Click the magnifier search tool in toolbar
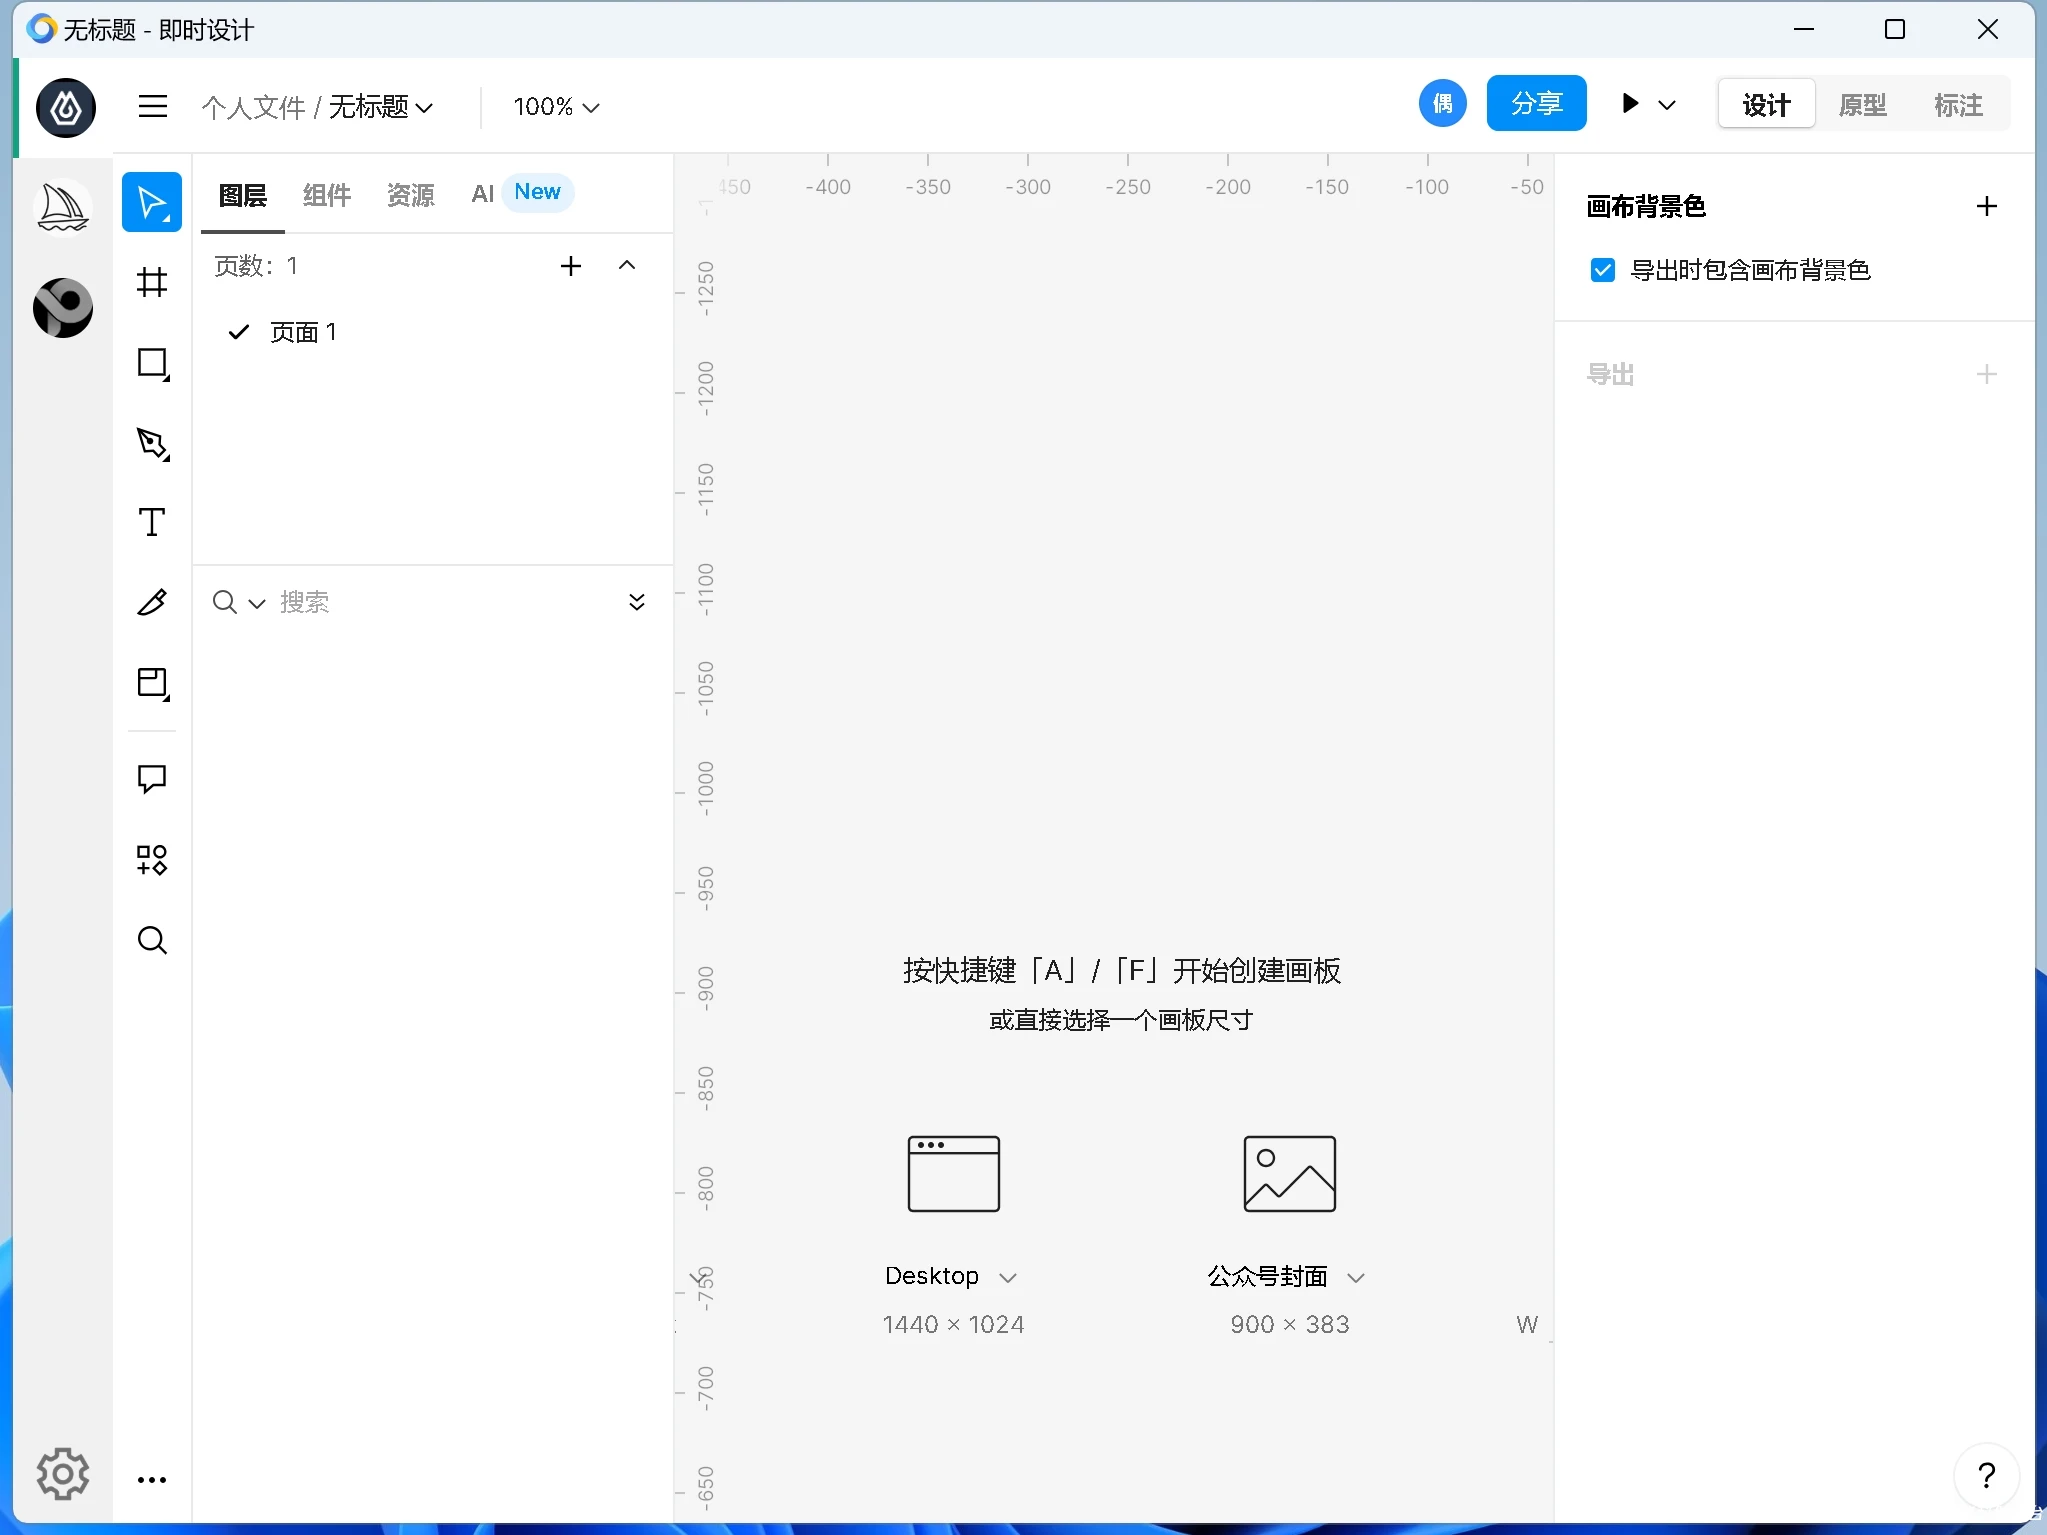Screen dimensions: 2047x1535 [x=152, y=940]
